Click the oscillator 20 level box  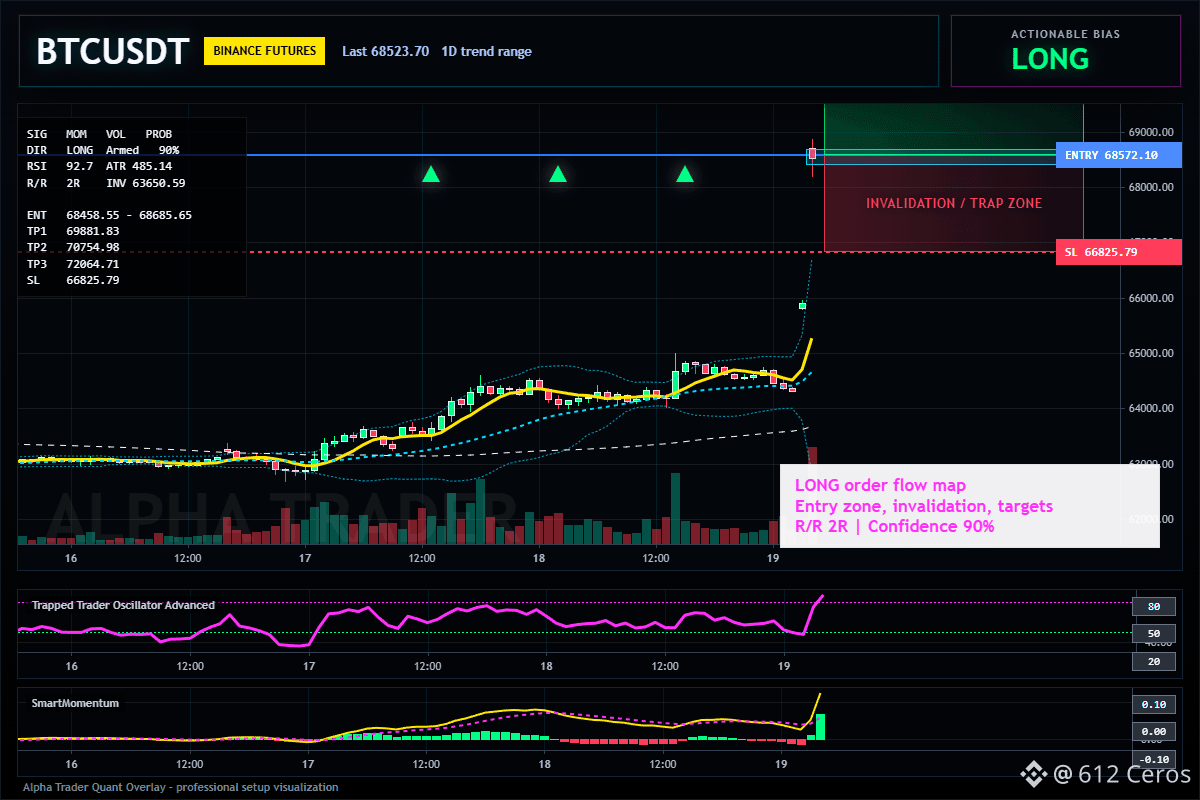click(x=1152, y=662)
